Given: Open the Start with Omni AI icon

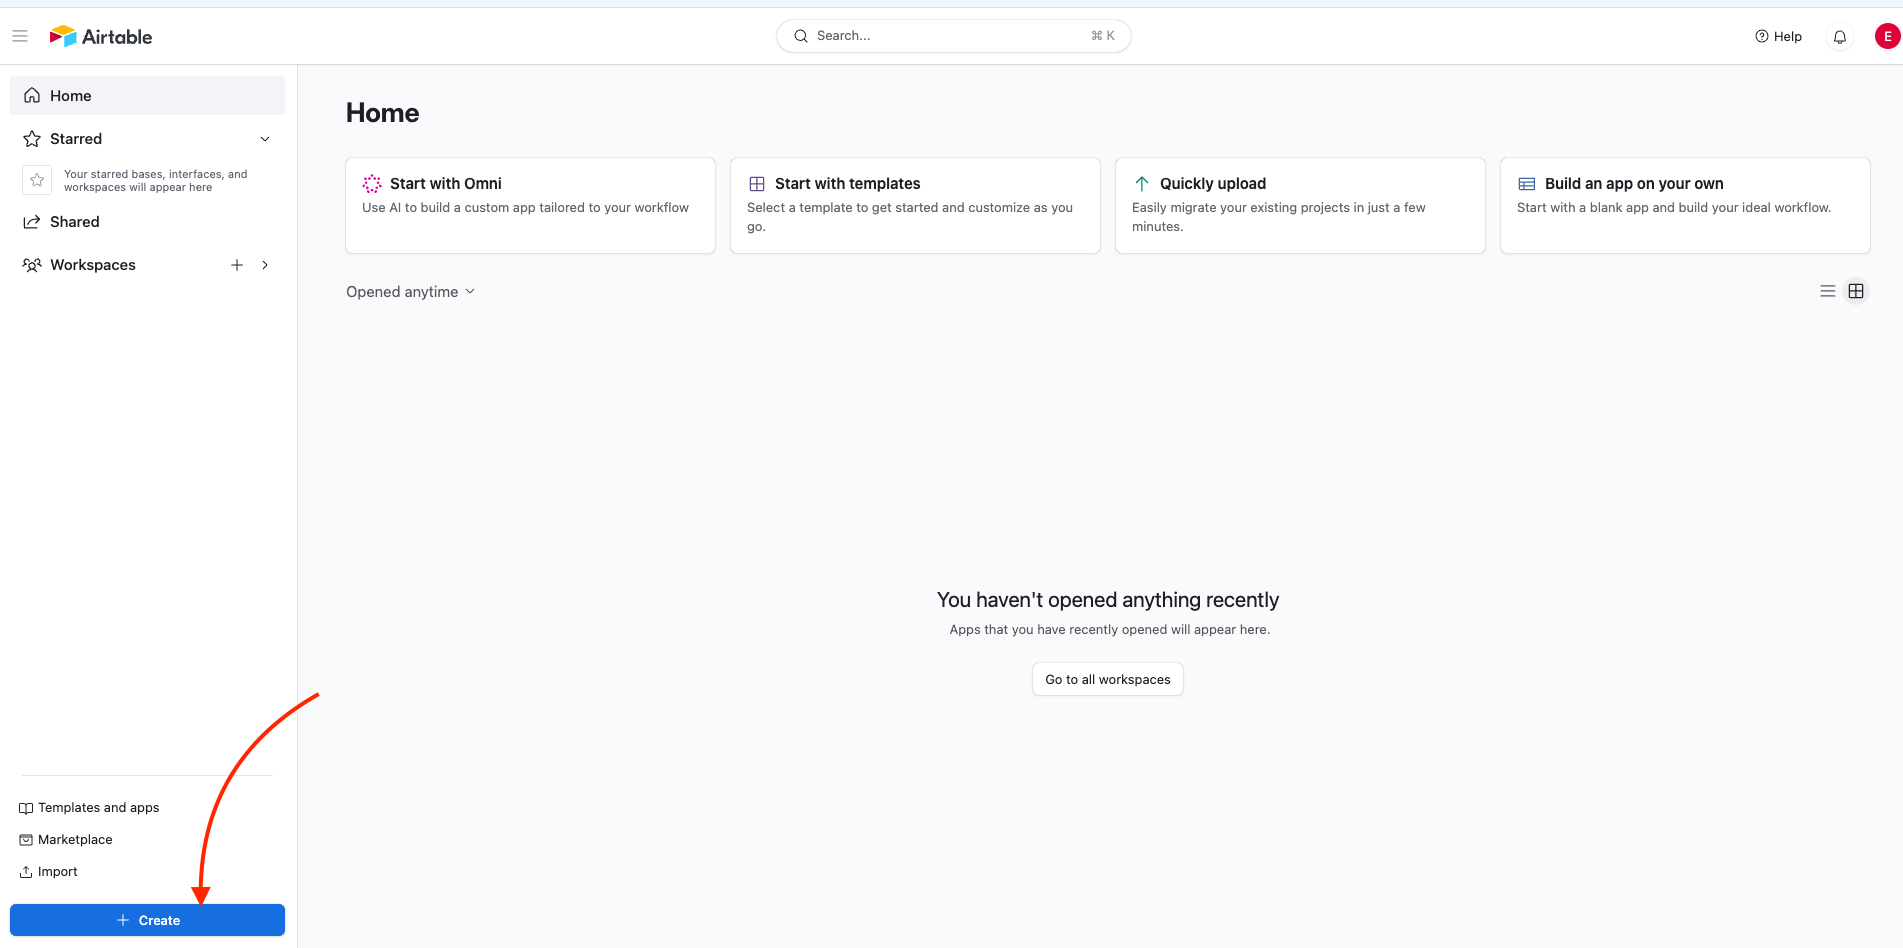Looking at the screenshot, I should pyautogui.click(x=372, y=183).
